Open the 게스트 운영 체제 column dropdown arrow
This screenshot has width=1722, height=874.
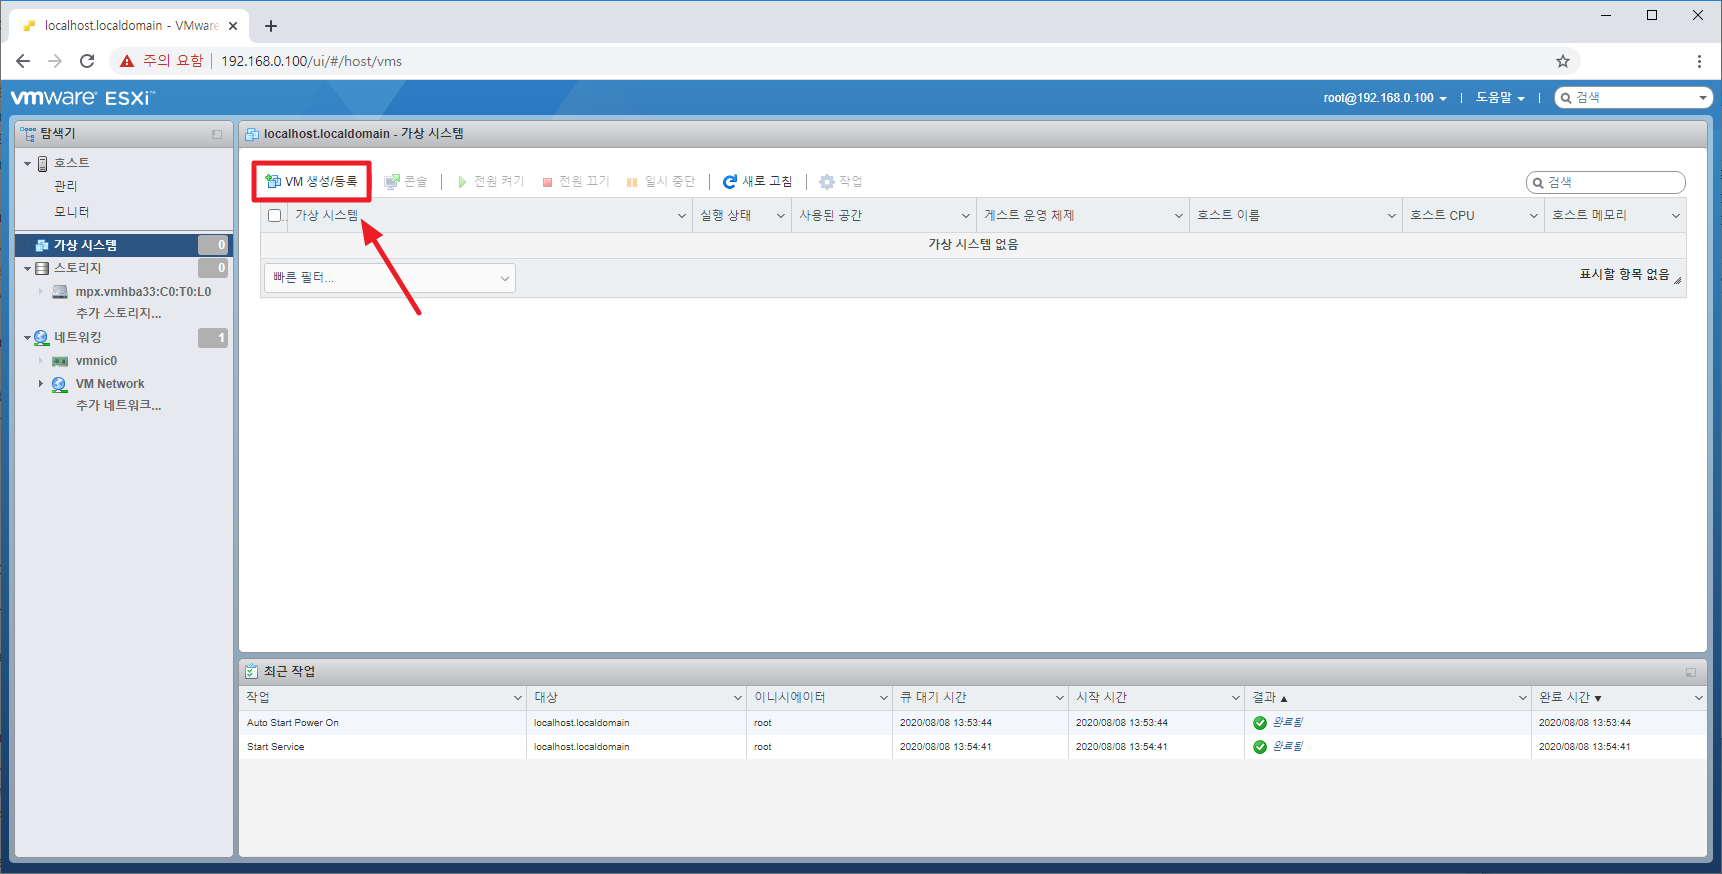pyautogui.click(x=1179, y=216)
